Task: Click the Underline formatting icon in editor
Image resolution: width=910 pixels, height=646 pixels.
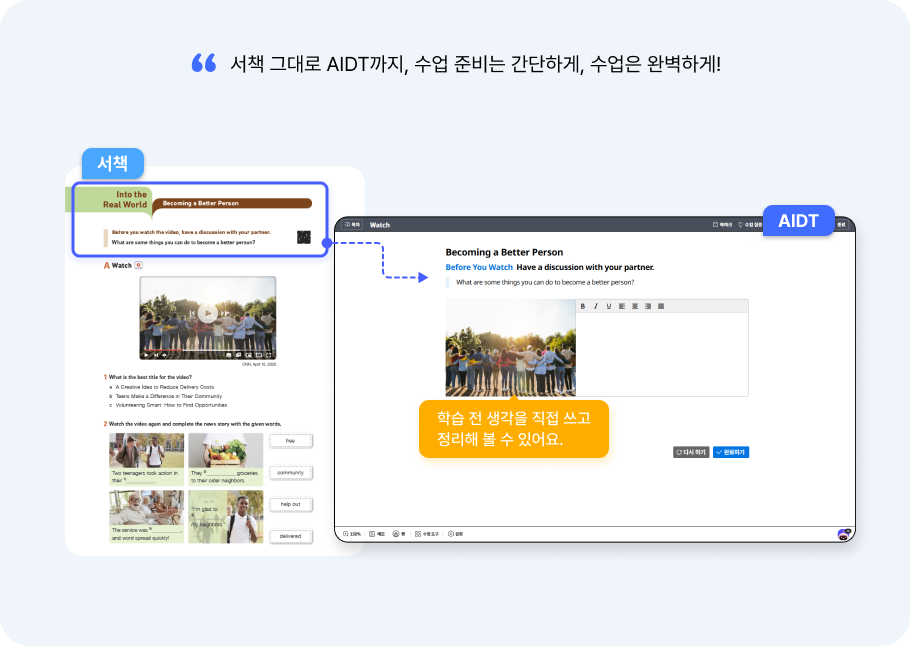Action: pyautogui.click(x=609, y=306)
